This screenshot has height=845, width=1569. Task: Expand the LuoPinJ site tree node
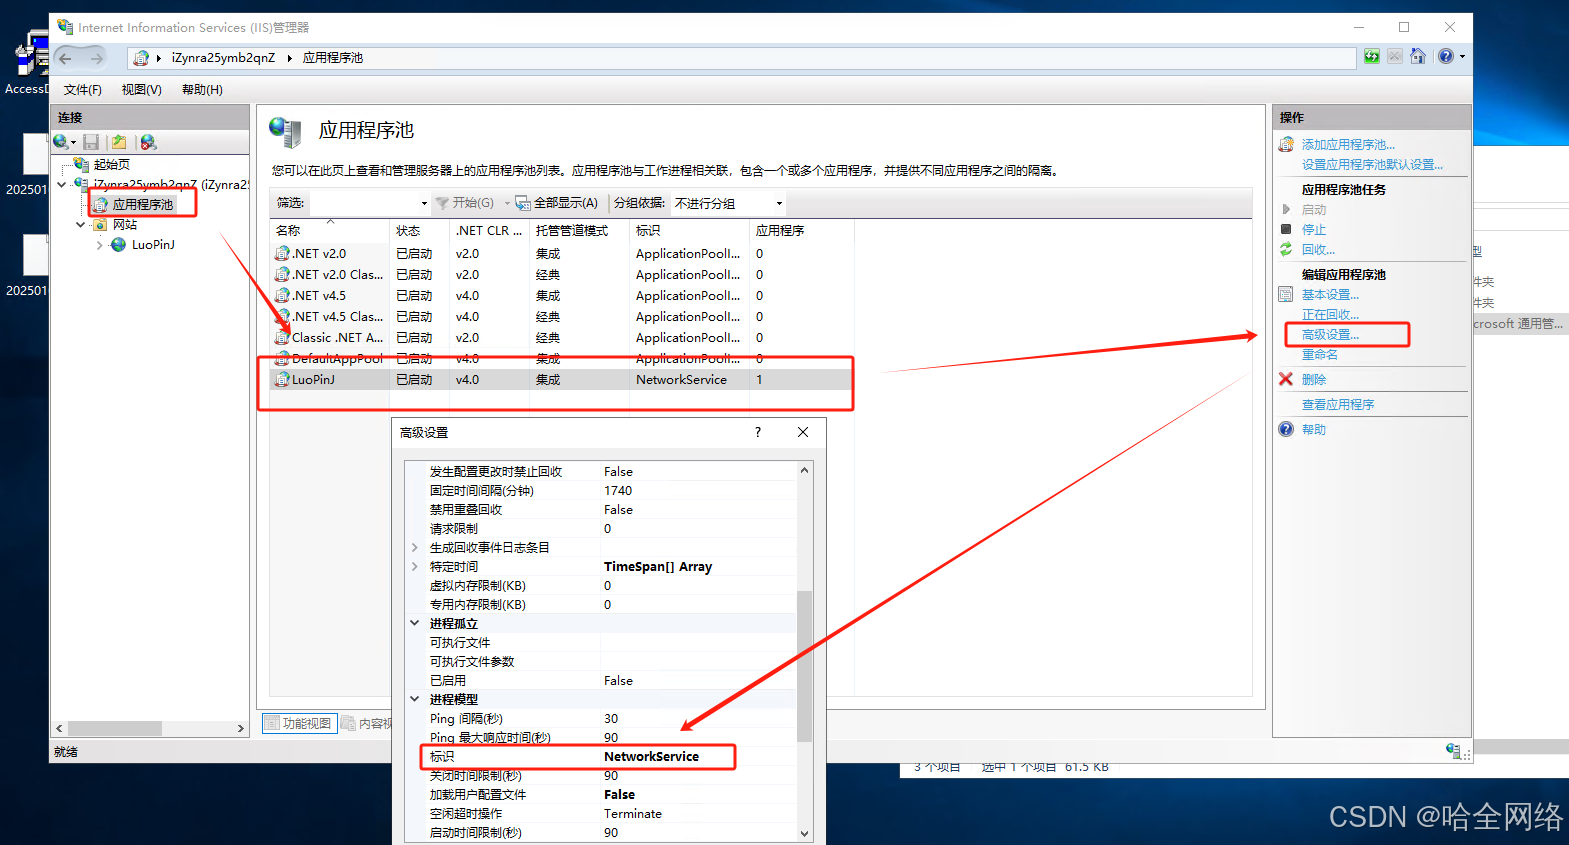tap(99, 245)
